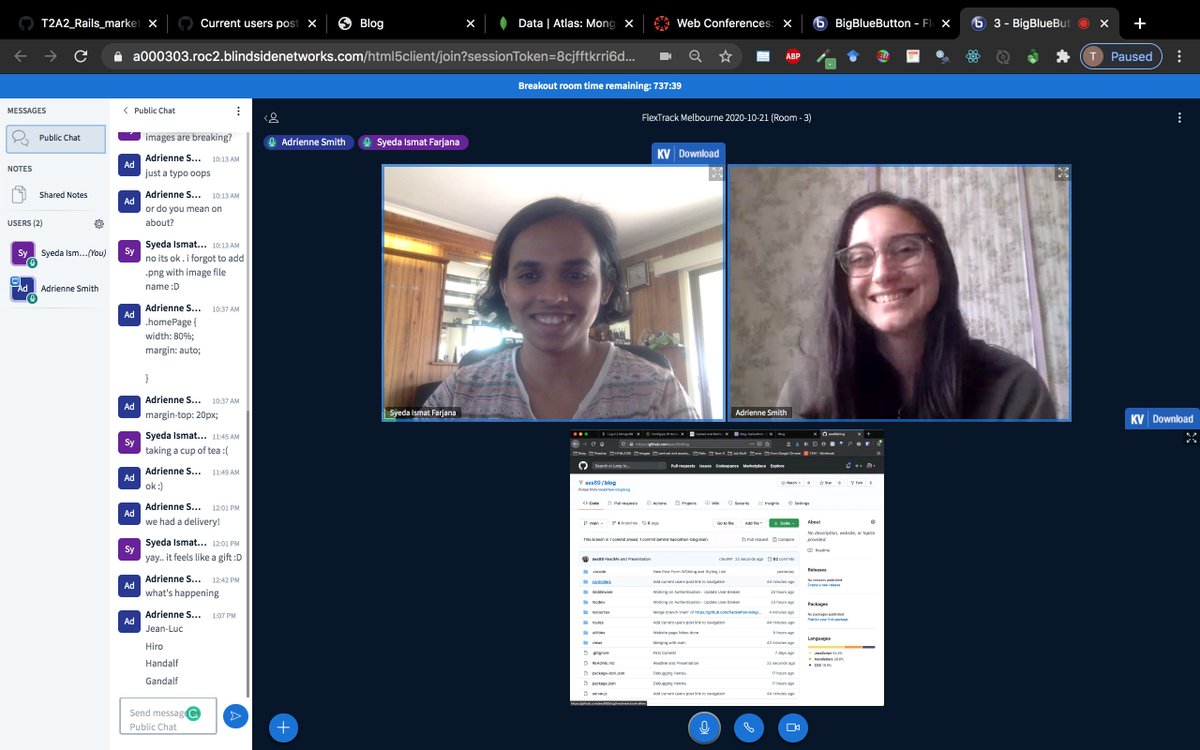Viewport: 1200px width, 750px height.
Task: Click Download button above webcams
Action: 688,153
